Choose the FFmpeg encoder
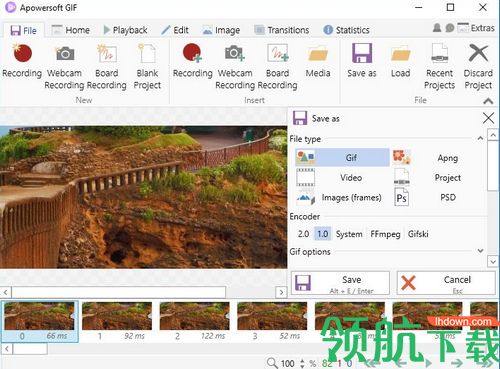500x369 pixels. pyautogui.click(x=385, y=234)
